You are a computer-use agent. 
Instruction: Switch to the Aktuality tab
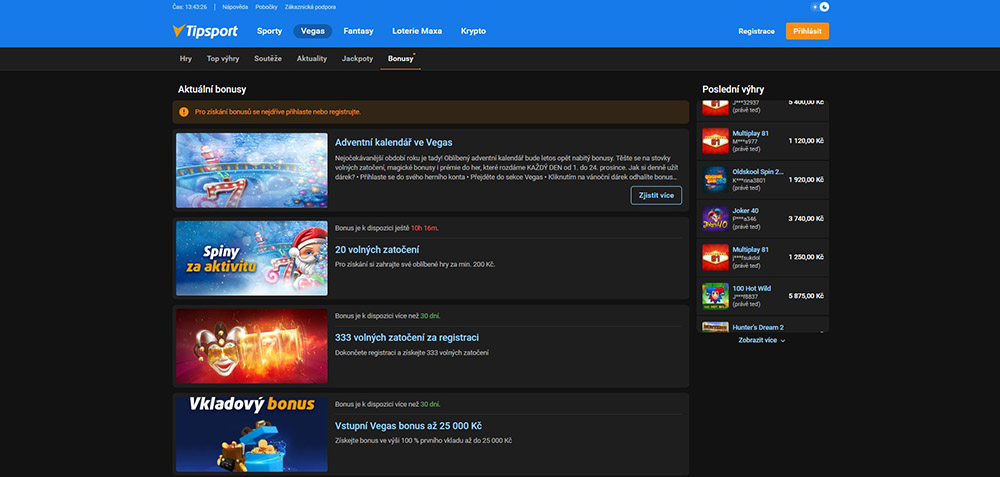[312, 59]
